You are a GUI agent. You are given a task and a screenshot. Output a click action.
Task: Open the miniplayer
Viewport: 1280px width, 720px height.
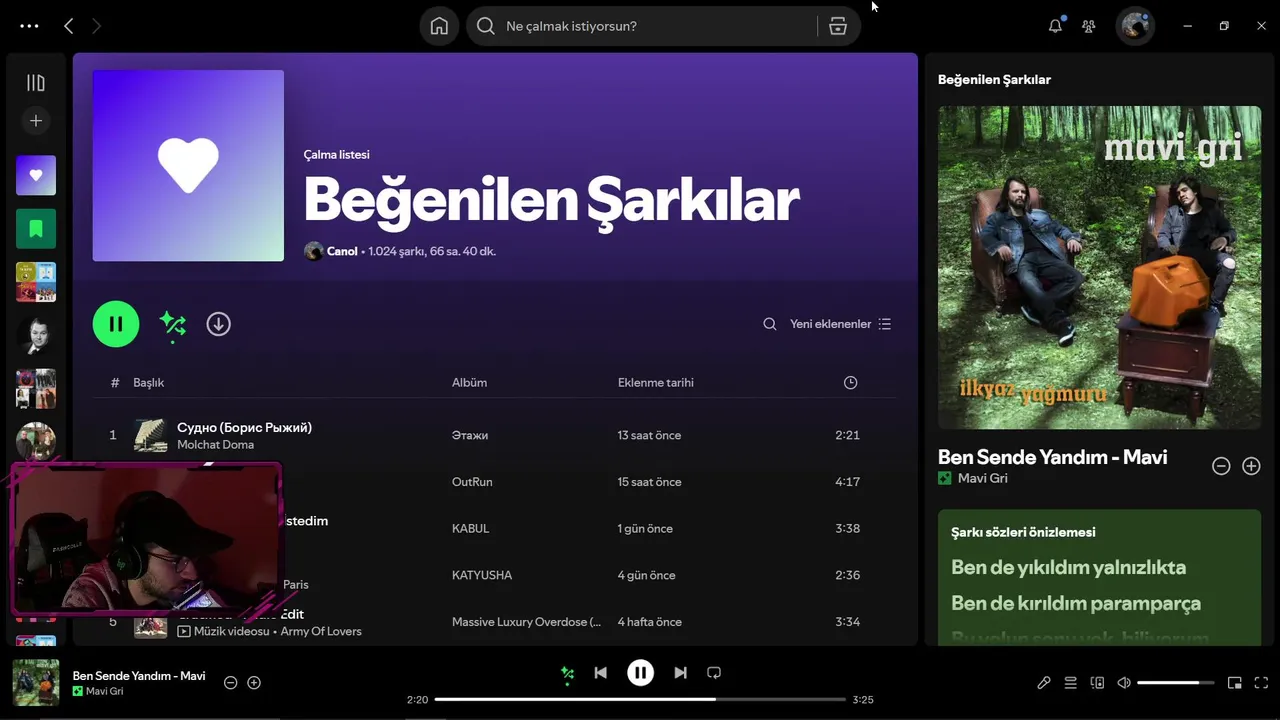pyautogui.click(x=1234, y=683)
